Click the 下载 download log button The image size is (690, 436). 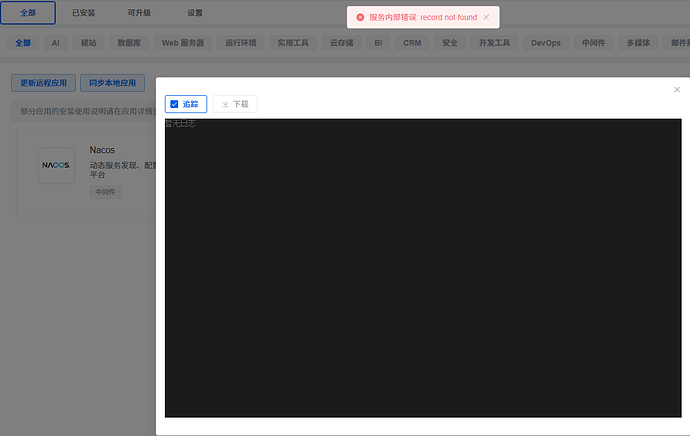(235, 104)
